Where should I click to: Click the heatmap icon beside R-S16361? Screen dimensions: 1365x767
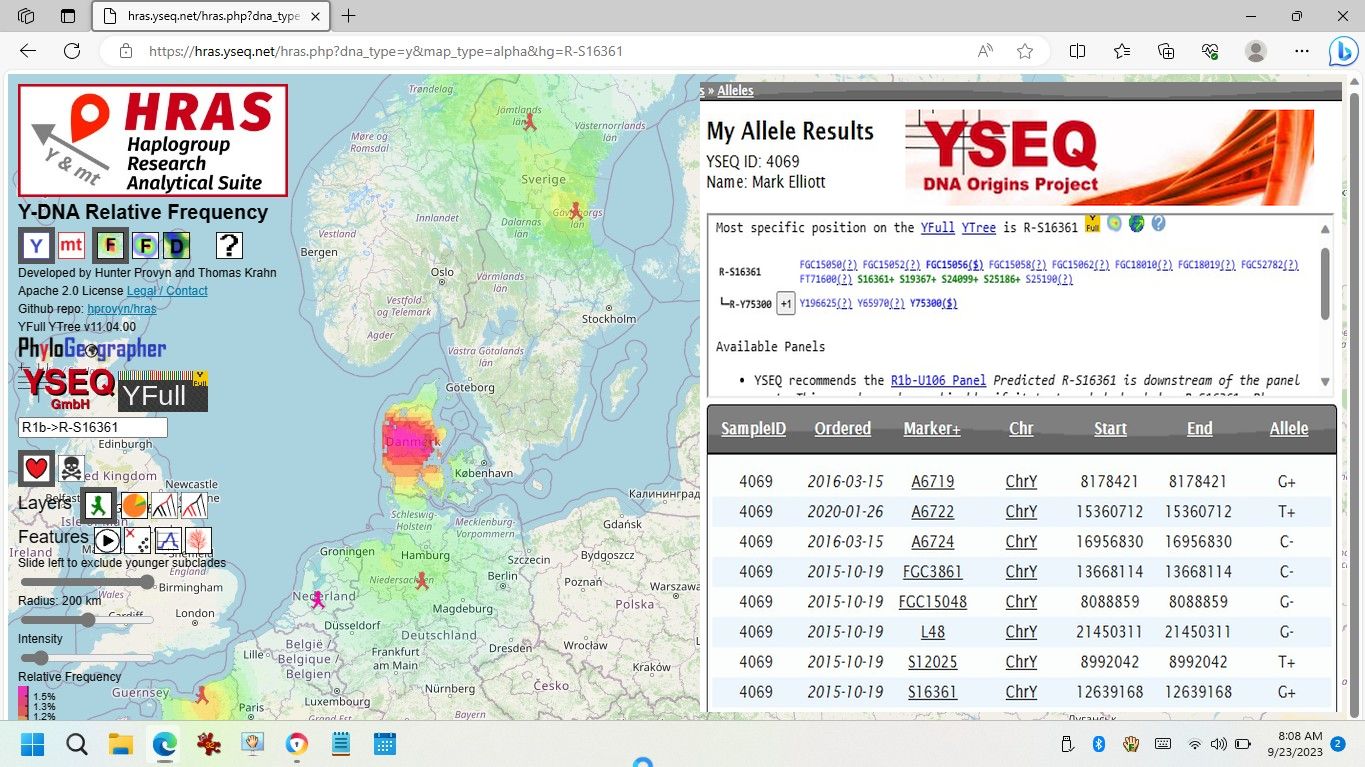1114,223
